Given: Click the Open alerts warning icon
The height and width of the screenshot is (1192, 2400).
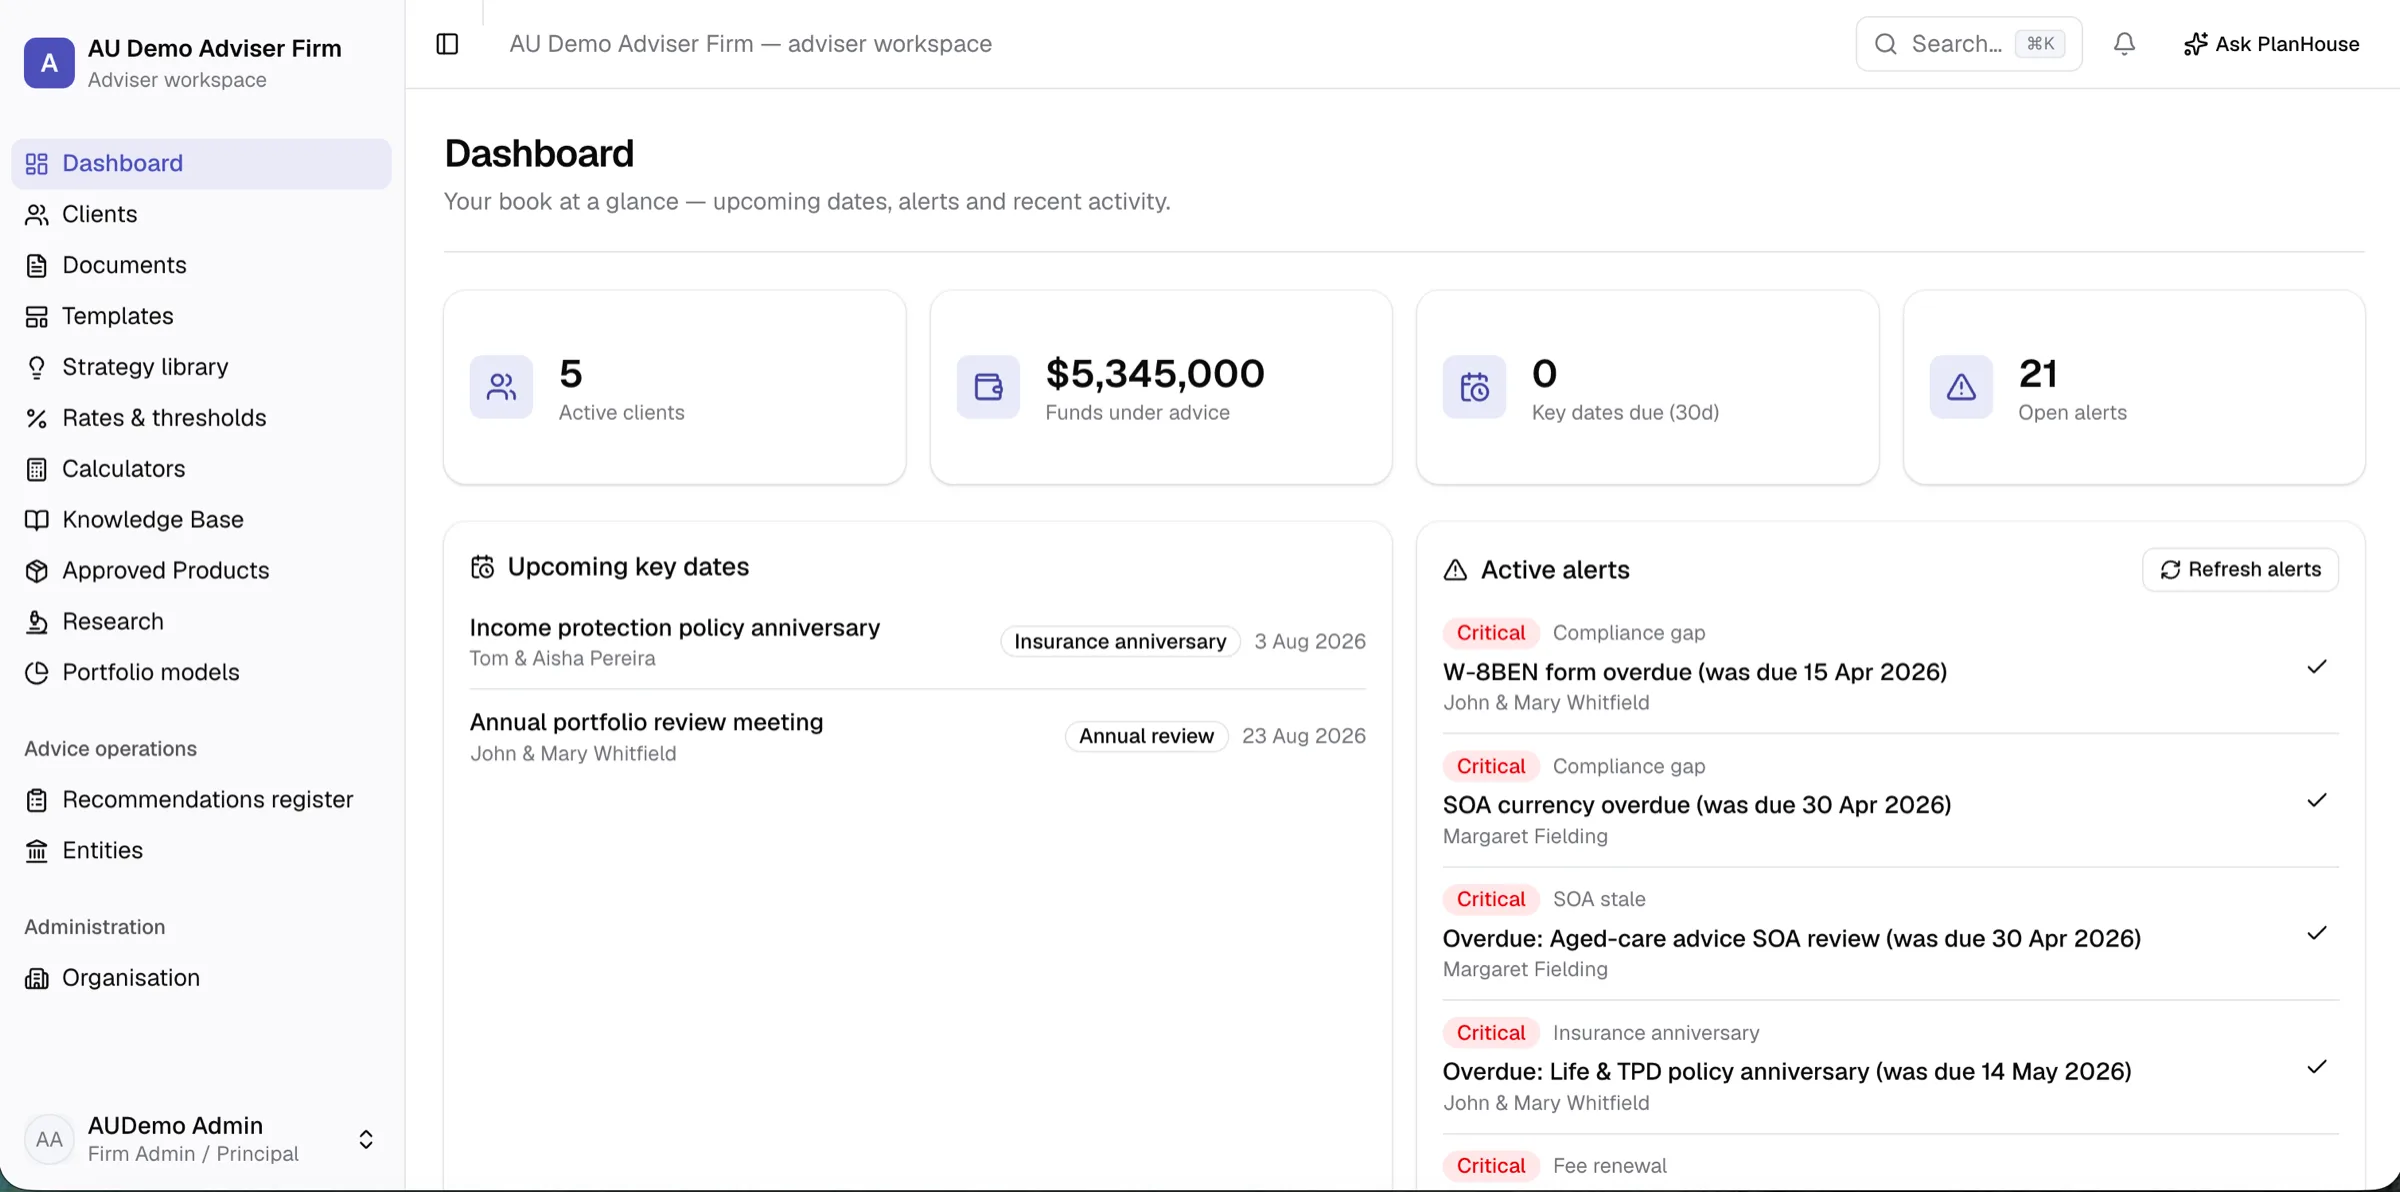Looking at the screenshot, I should coord(1961,387).
